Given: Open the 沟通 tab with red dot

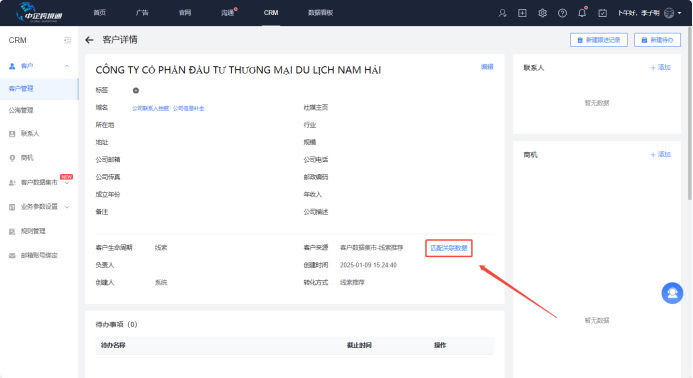Looking at the screenshot, I should [x=227, y=12].
